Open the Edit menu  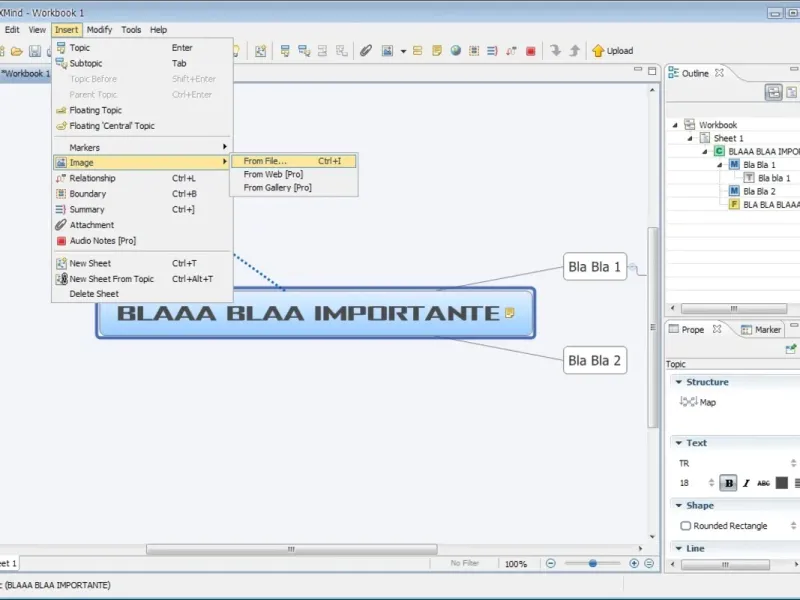click(x=12, y=30)
